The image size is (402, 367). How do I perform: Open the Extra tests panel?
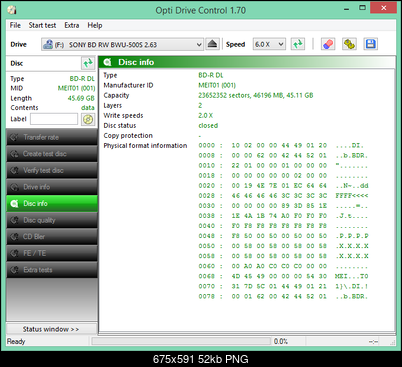pos(52,270)
